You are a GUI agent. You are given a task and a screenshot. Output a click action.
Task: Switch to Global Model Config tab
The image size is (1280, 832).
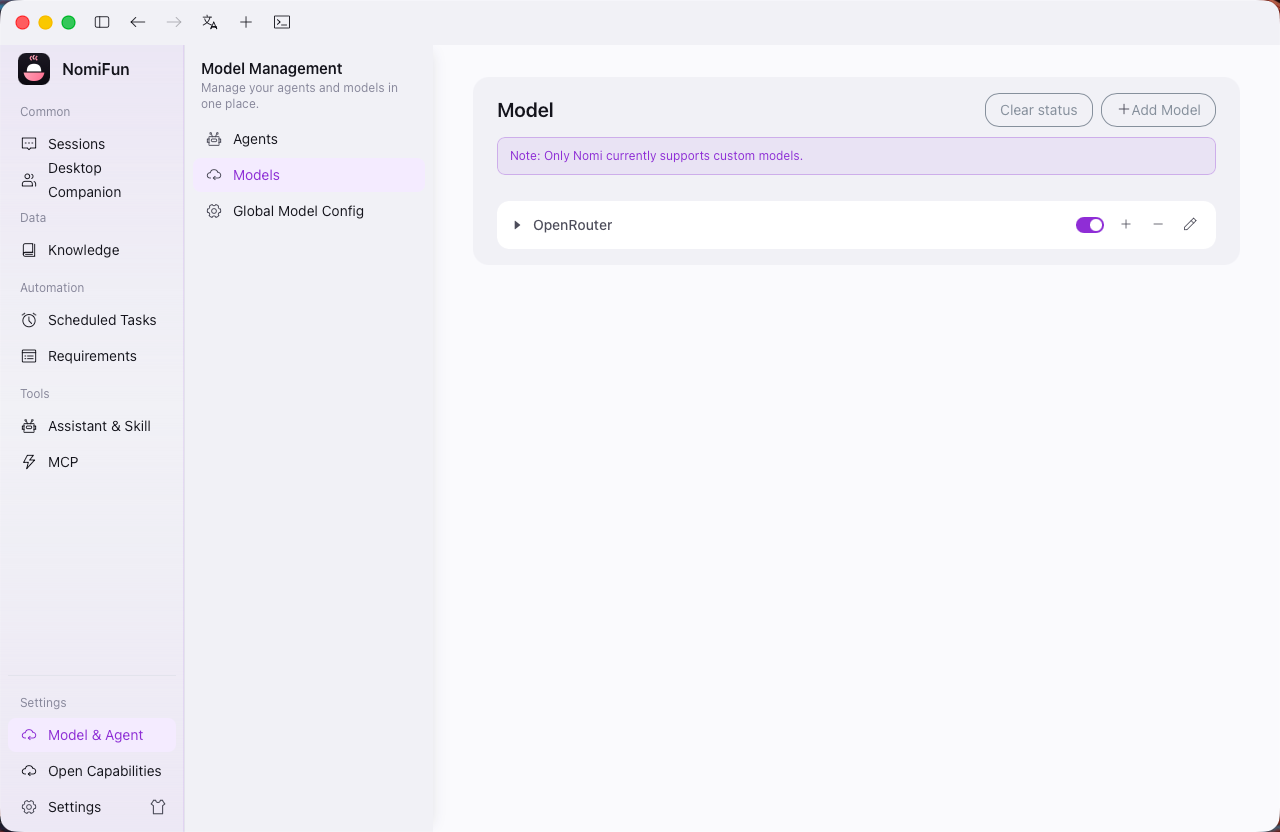[x=309, y=211]
